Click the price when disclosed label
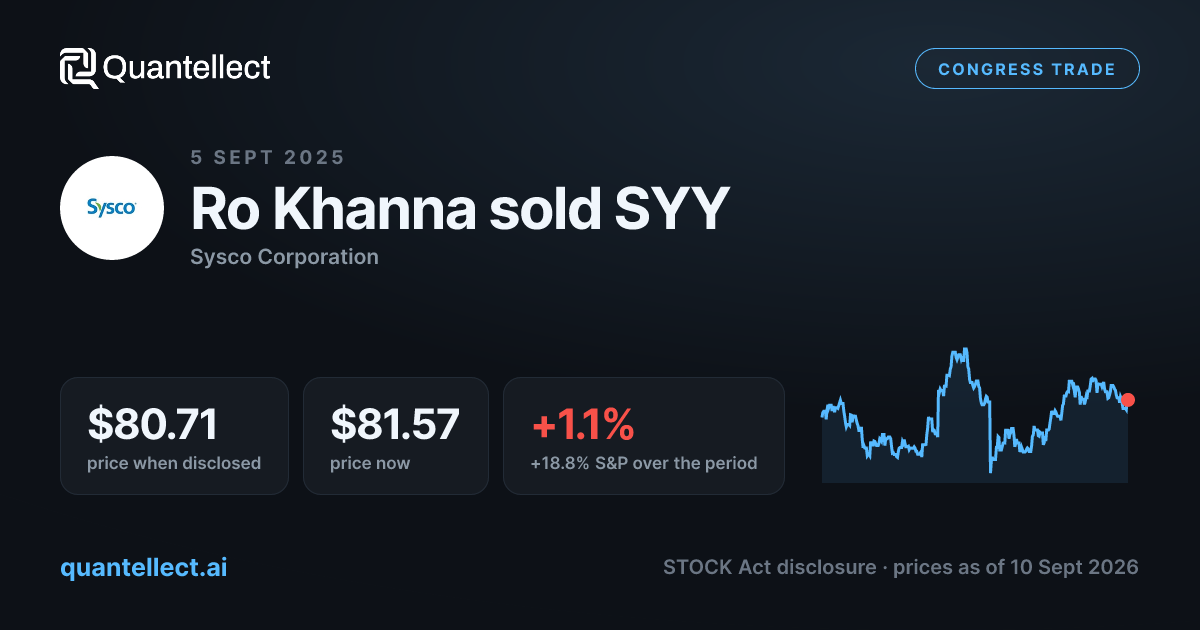Viewport: 1200px width, 630px height. tap(174, 463)
